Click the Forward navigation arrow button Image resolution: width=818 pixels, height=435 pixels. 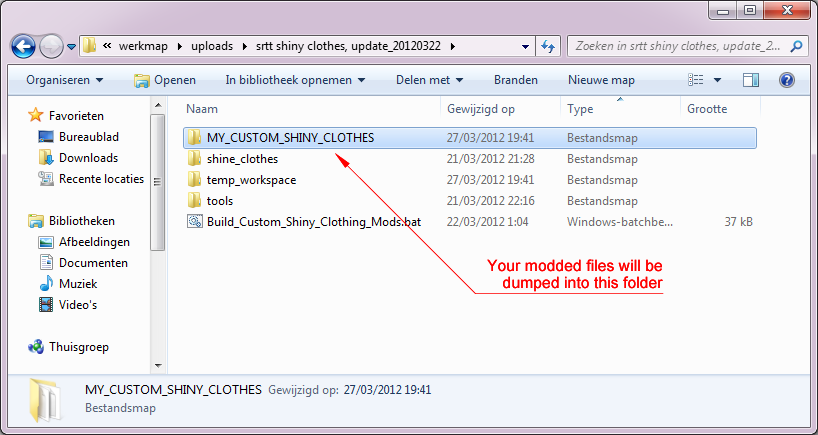(x=51, y=46)
